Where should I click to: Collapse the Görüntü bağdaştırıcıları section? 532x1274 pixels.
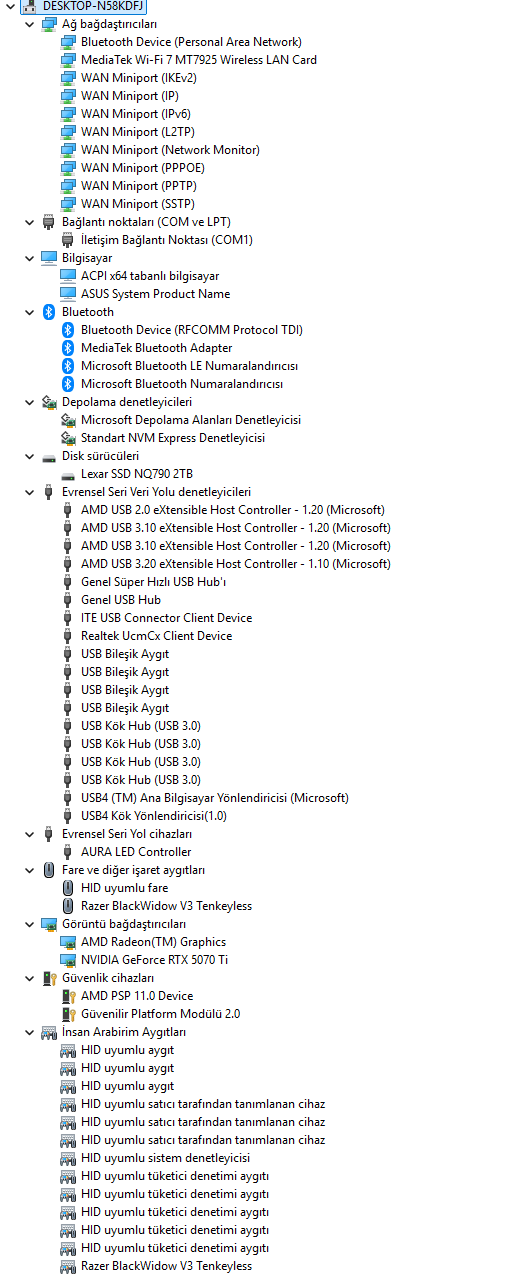[x=29, y=924]
